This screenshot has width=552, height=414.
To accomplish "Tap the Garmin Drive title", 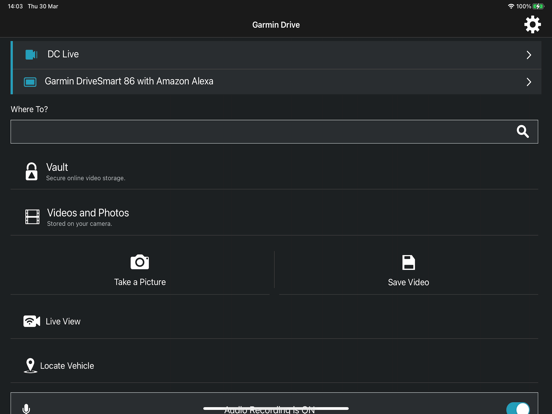I will tap(276, 25).
